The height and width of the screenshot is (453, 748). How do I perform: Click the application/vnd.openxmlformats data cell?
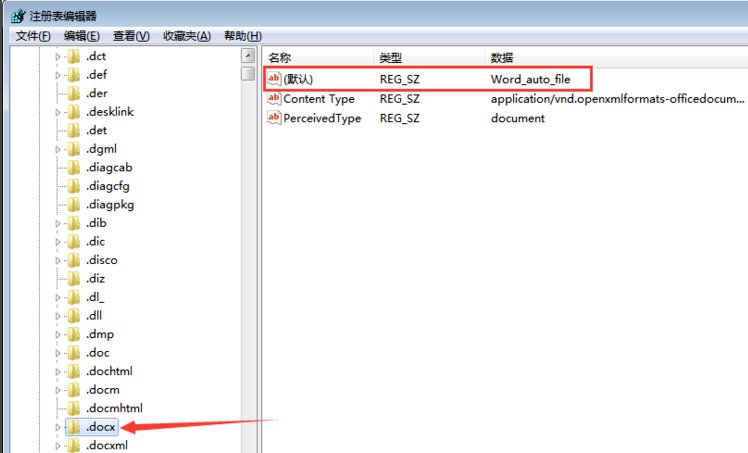click(618, 99)
